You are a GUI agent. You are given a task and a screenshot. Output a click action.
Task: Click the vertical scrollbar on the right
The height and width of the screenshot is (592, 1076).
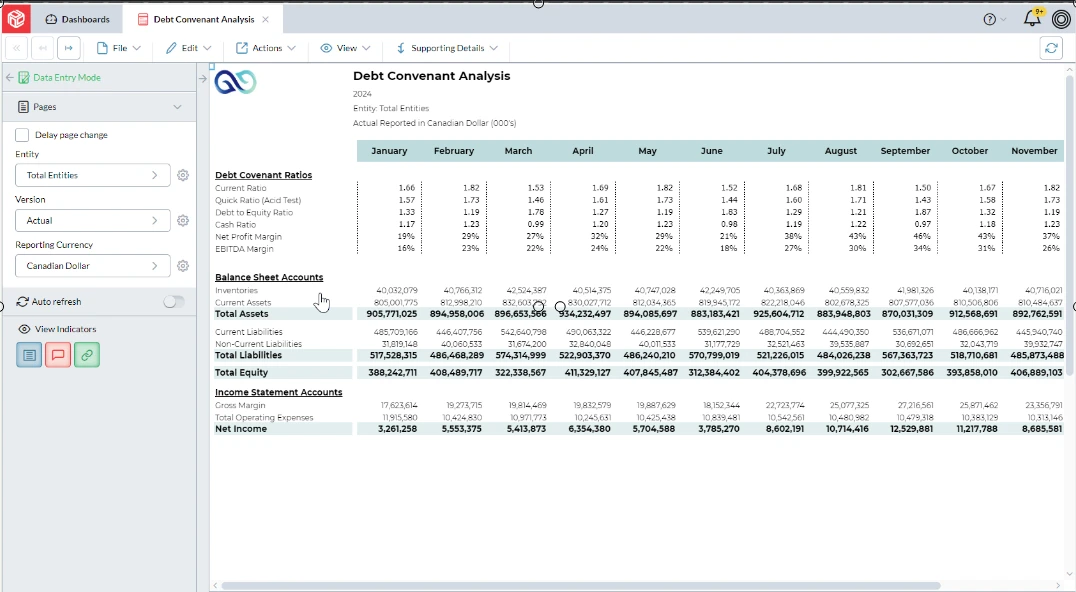(x=1071, y=225)
